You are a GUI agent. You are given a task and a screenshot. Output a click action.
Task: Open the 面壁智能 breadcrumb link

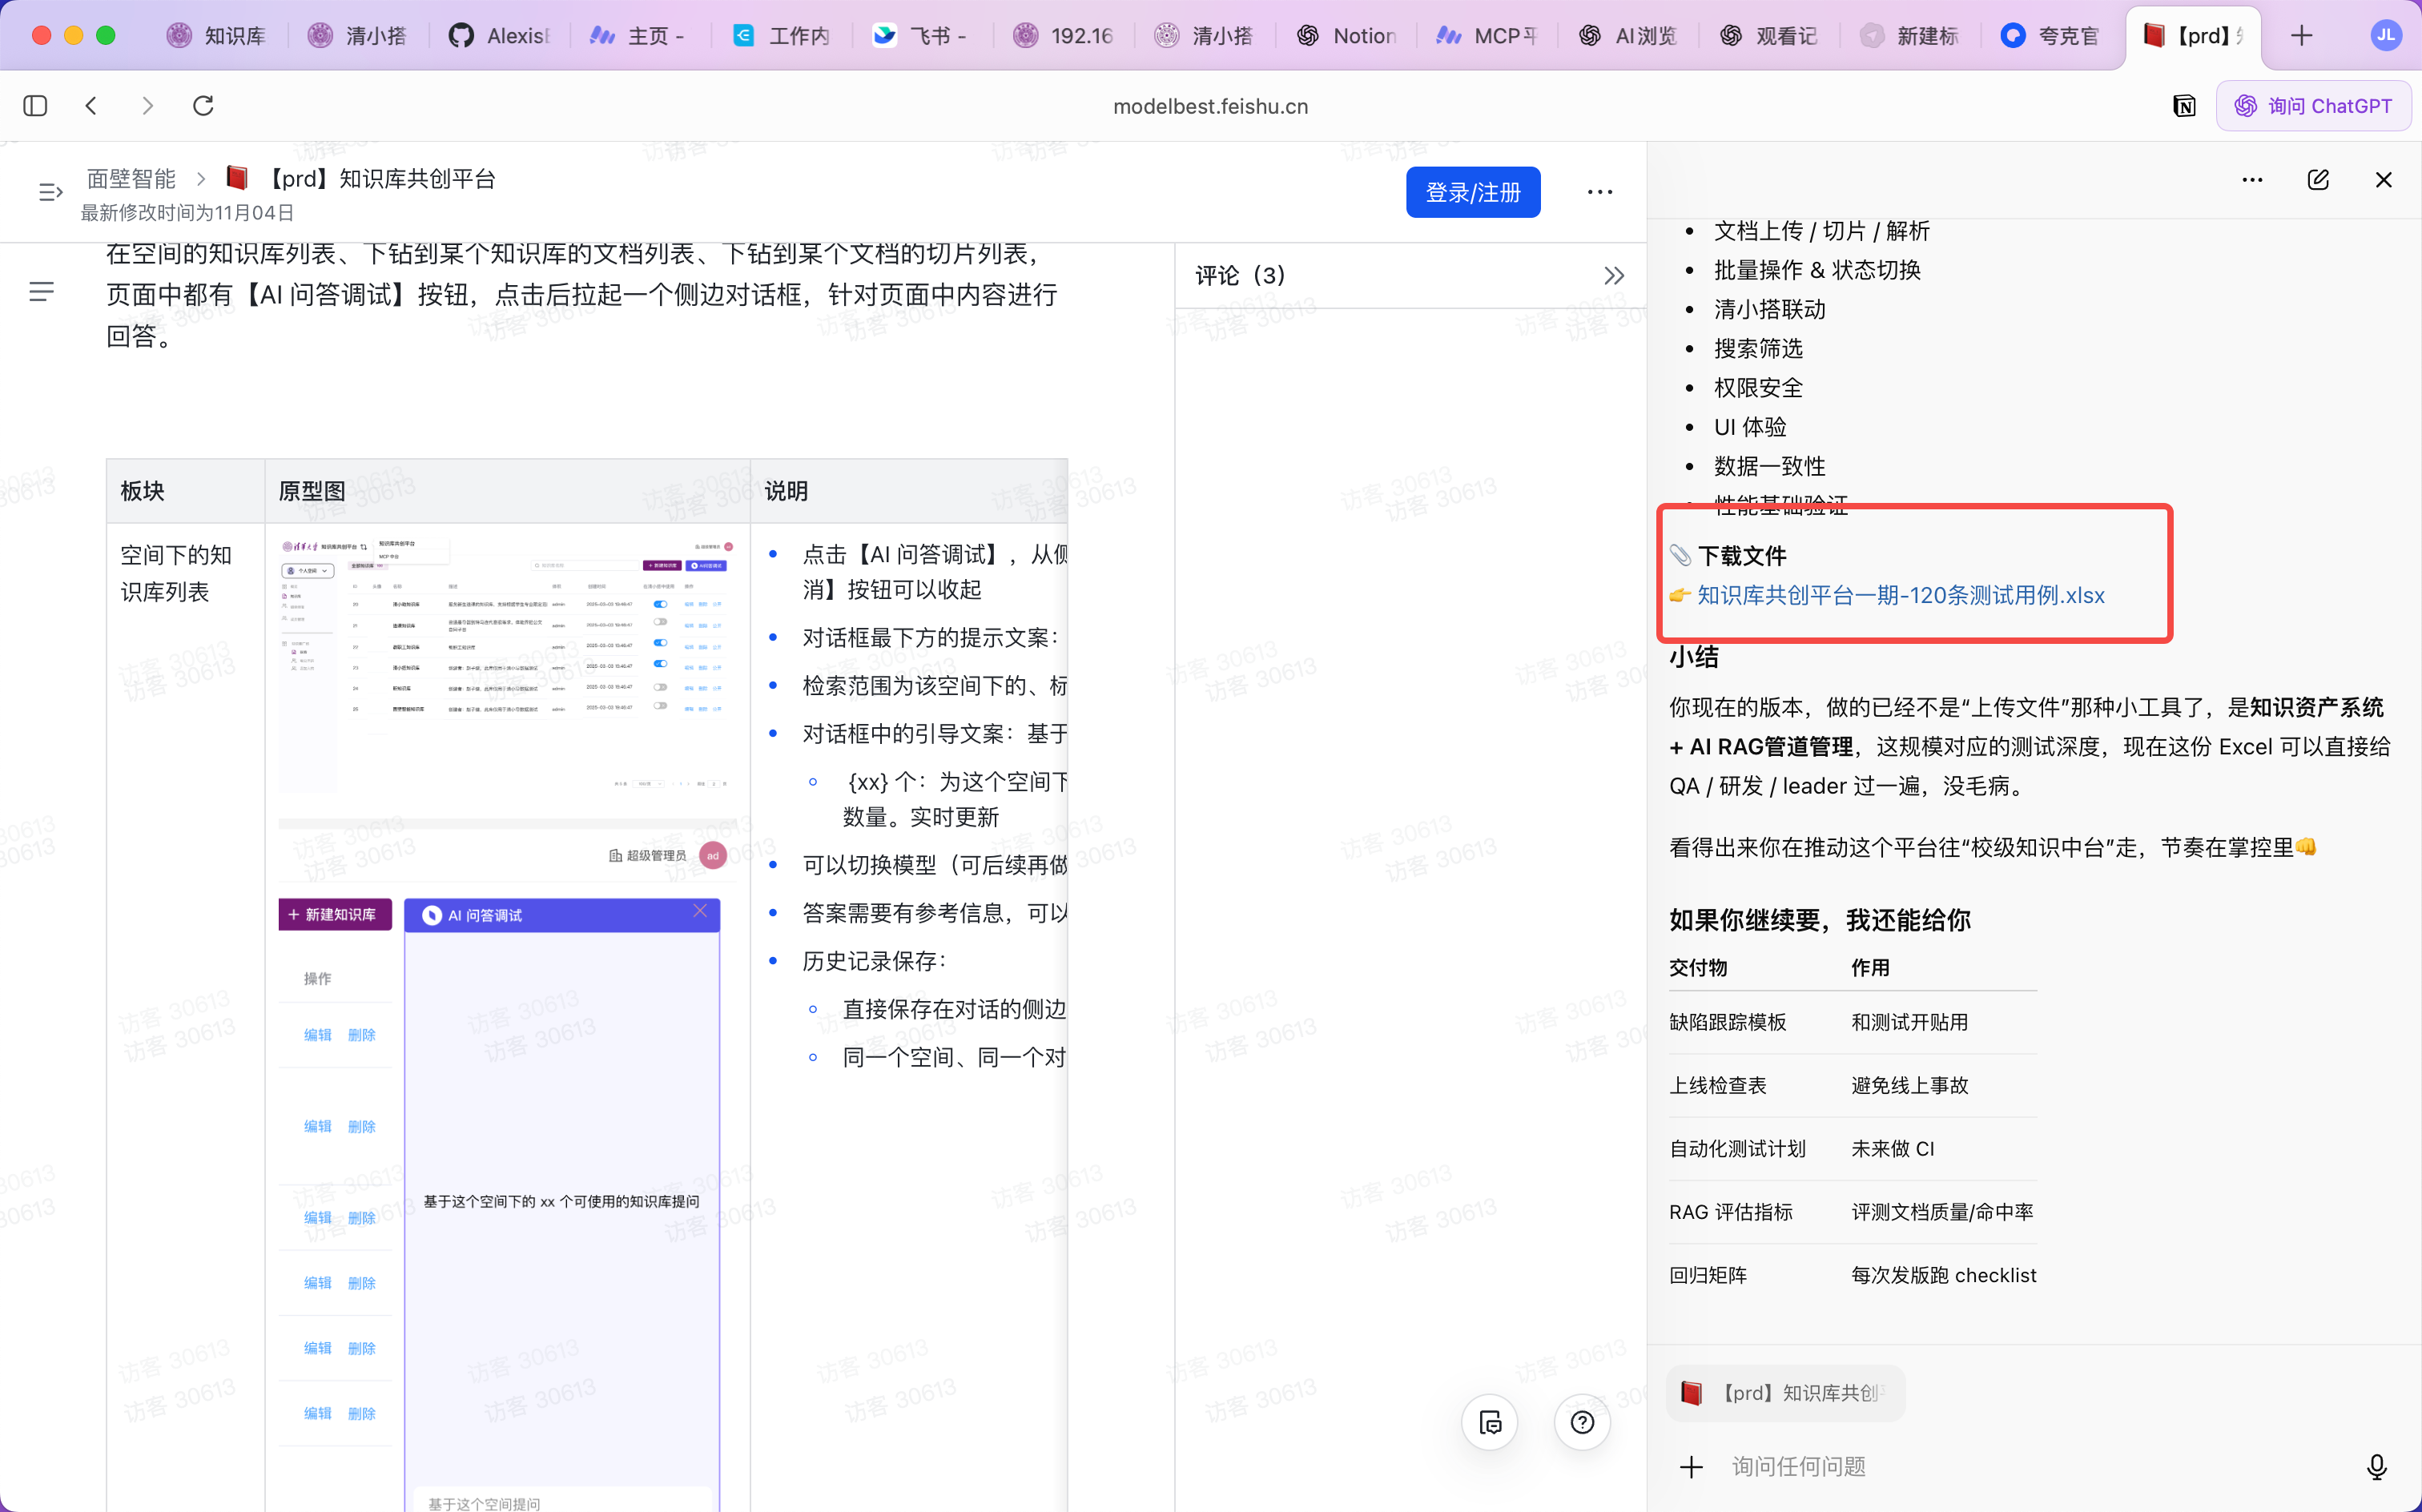tap(131, 179)
